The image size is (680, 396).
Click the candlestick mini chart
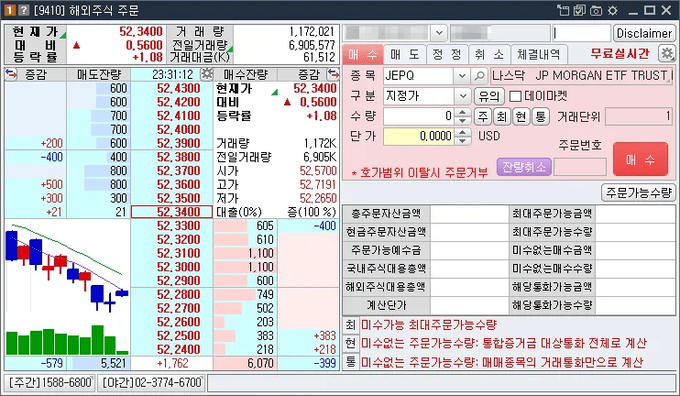tap(67, 288)
